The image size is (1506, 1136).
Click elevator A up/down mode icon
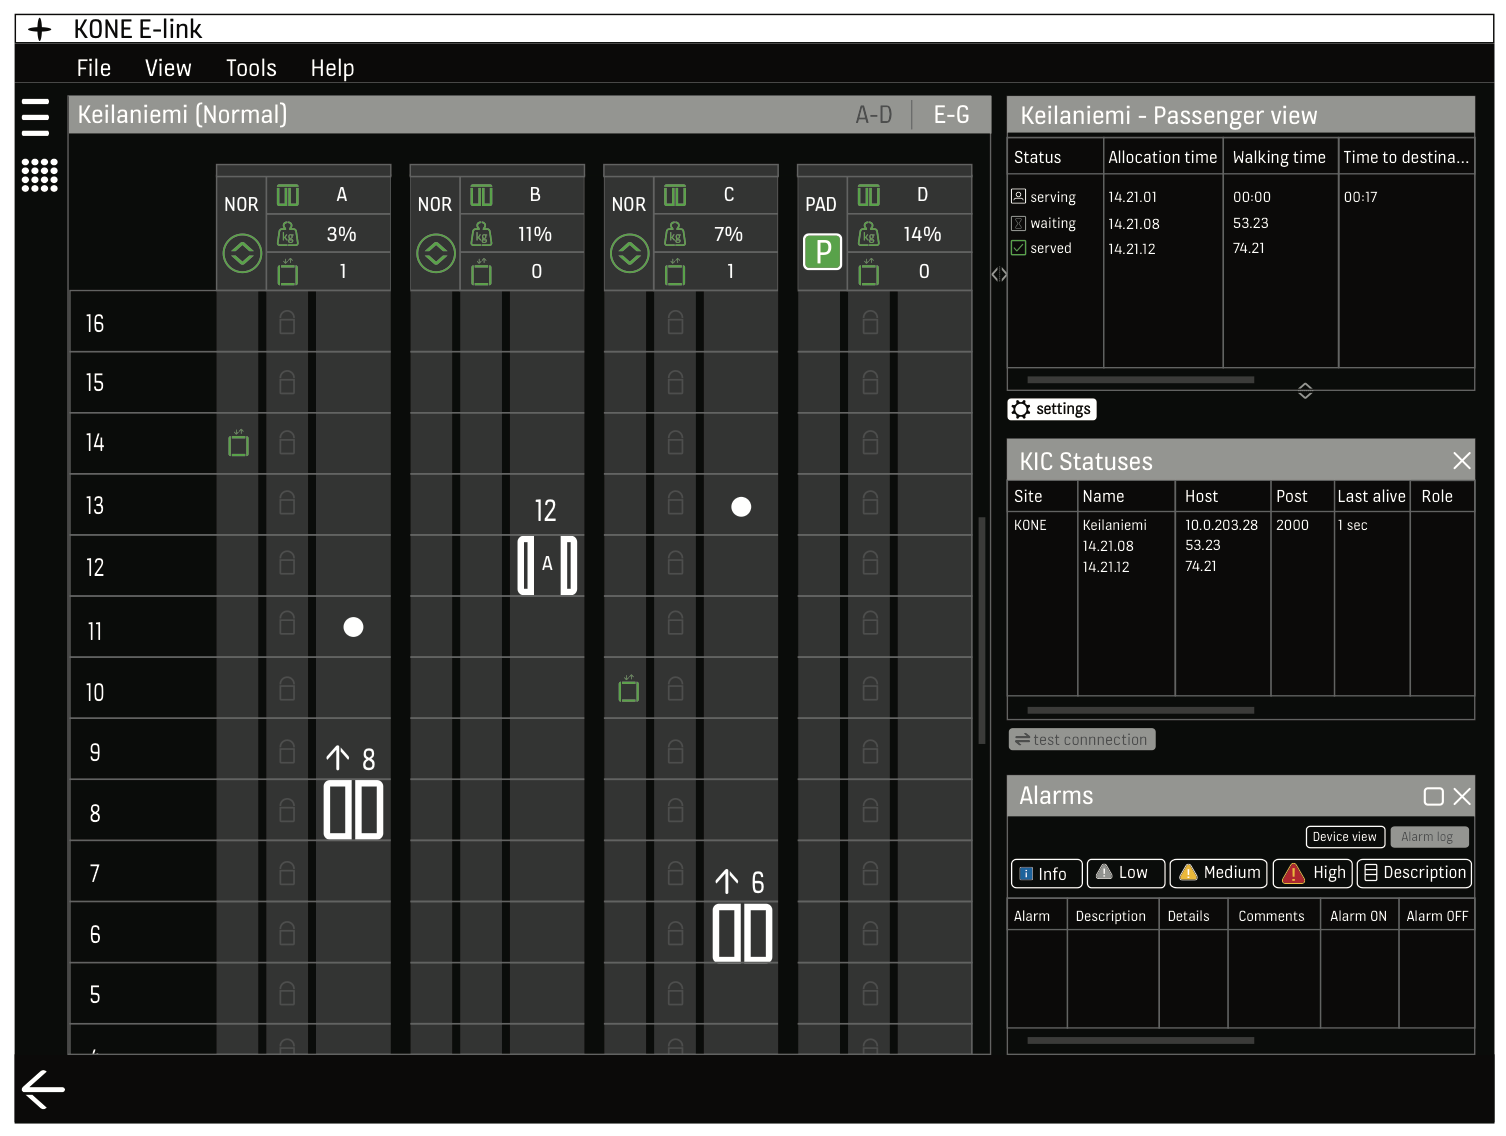(242, 254)
